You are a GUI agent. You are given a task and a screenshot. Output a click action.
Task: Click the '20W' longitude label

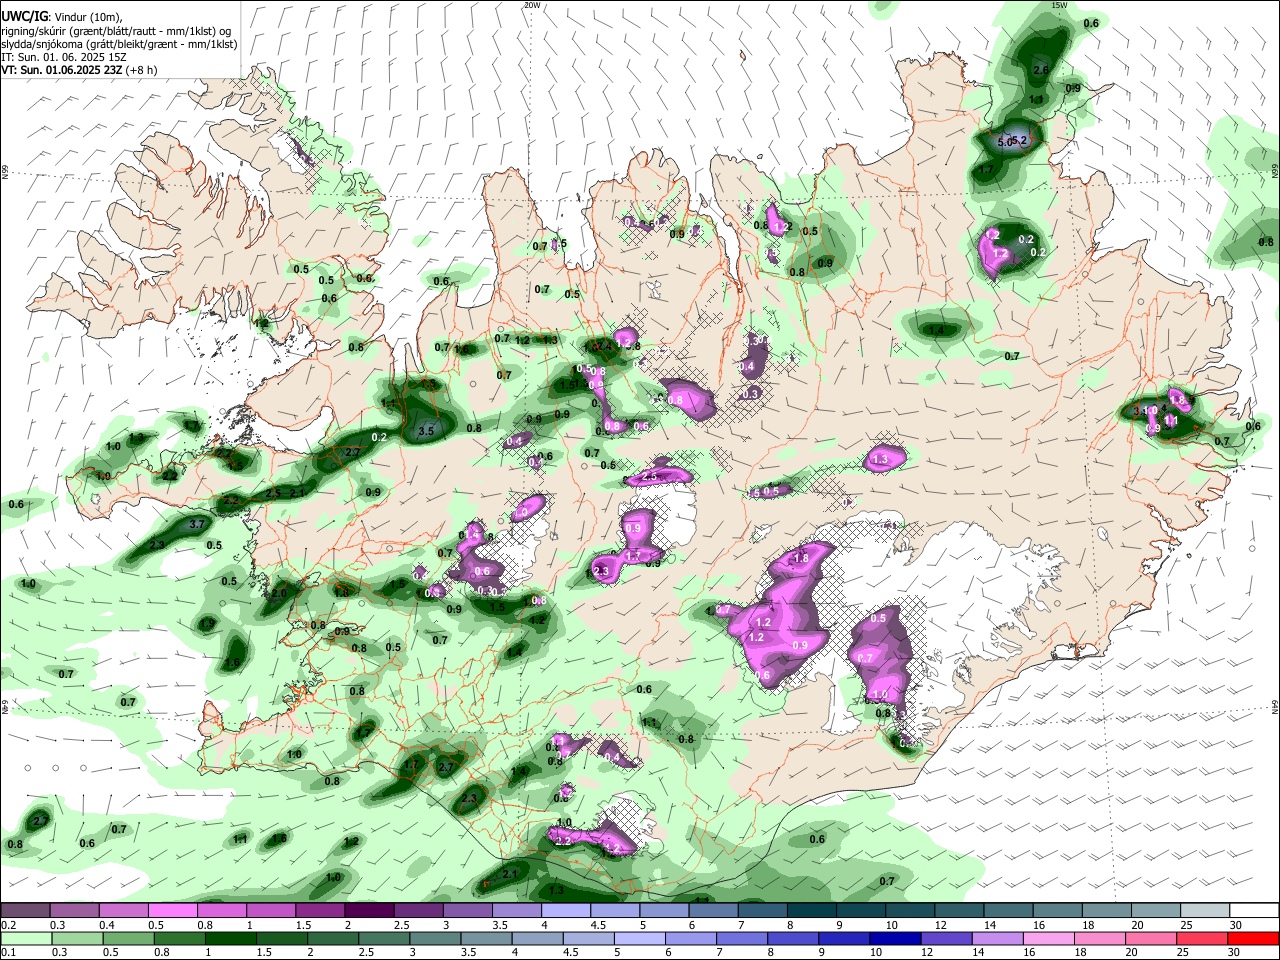click(531, 5)
